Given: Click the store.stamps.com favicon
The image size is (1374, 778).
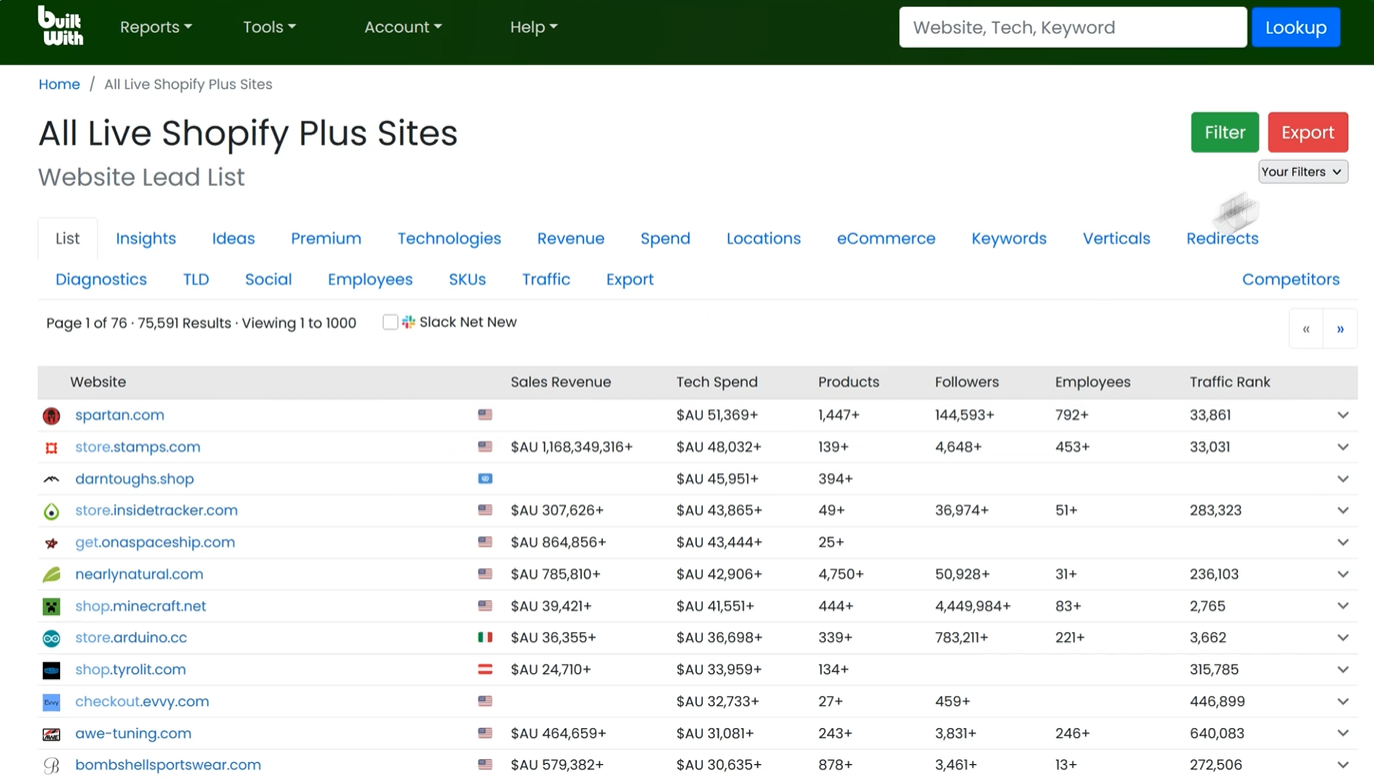Looking at the screenshot, I should click(51, 447).
